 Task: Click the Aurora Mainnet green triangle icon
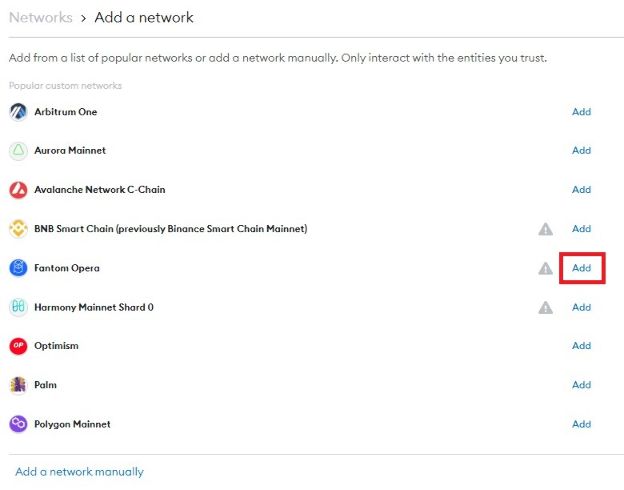pos(18,151)
